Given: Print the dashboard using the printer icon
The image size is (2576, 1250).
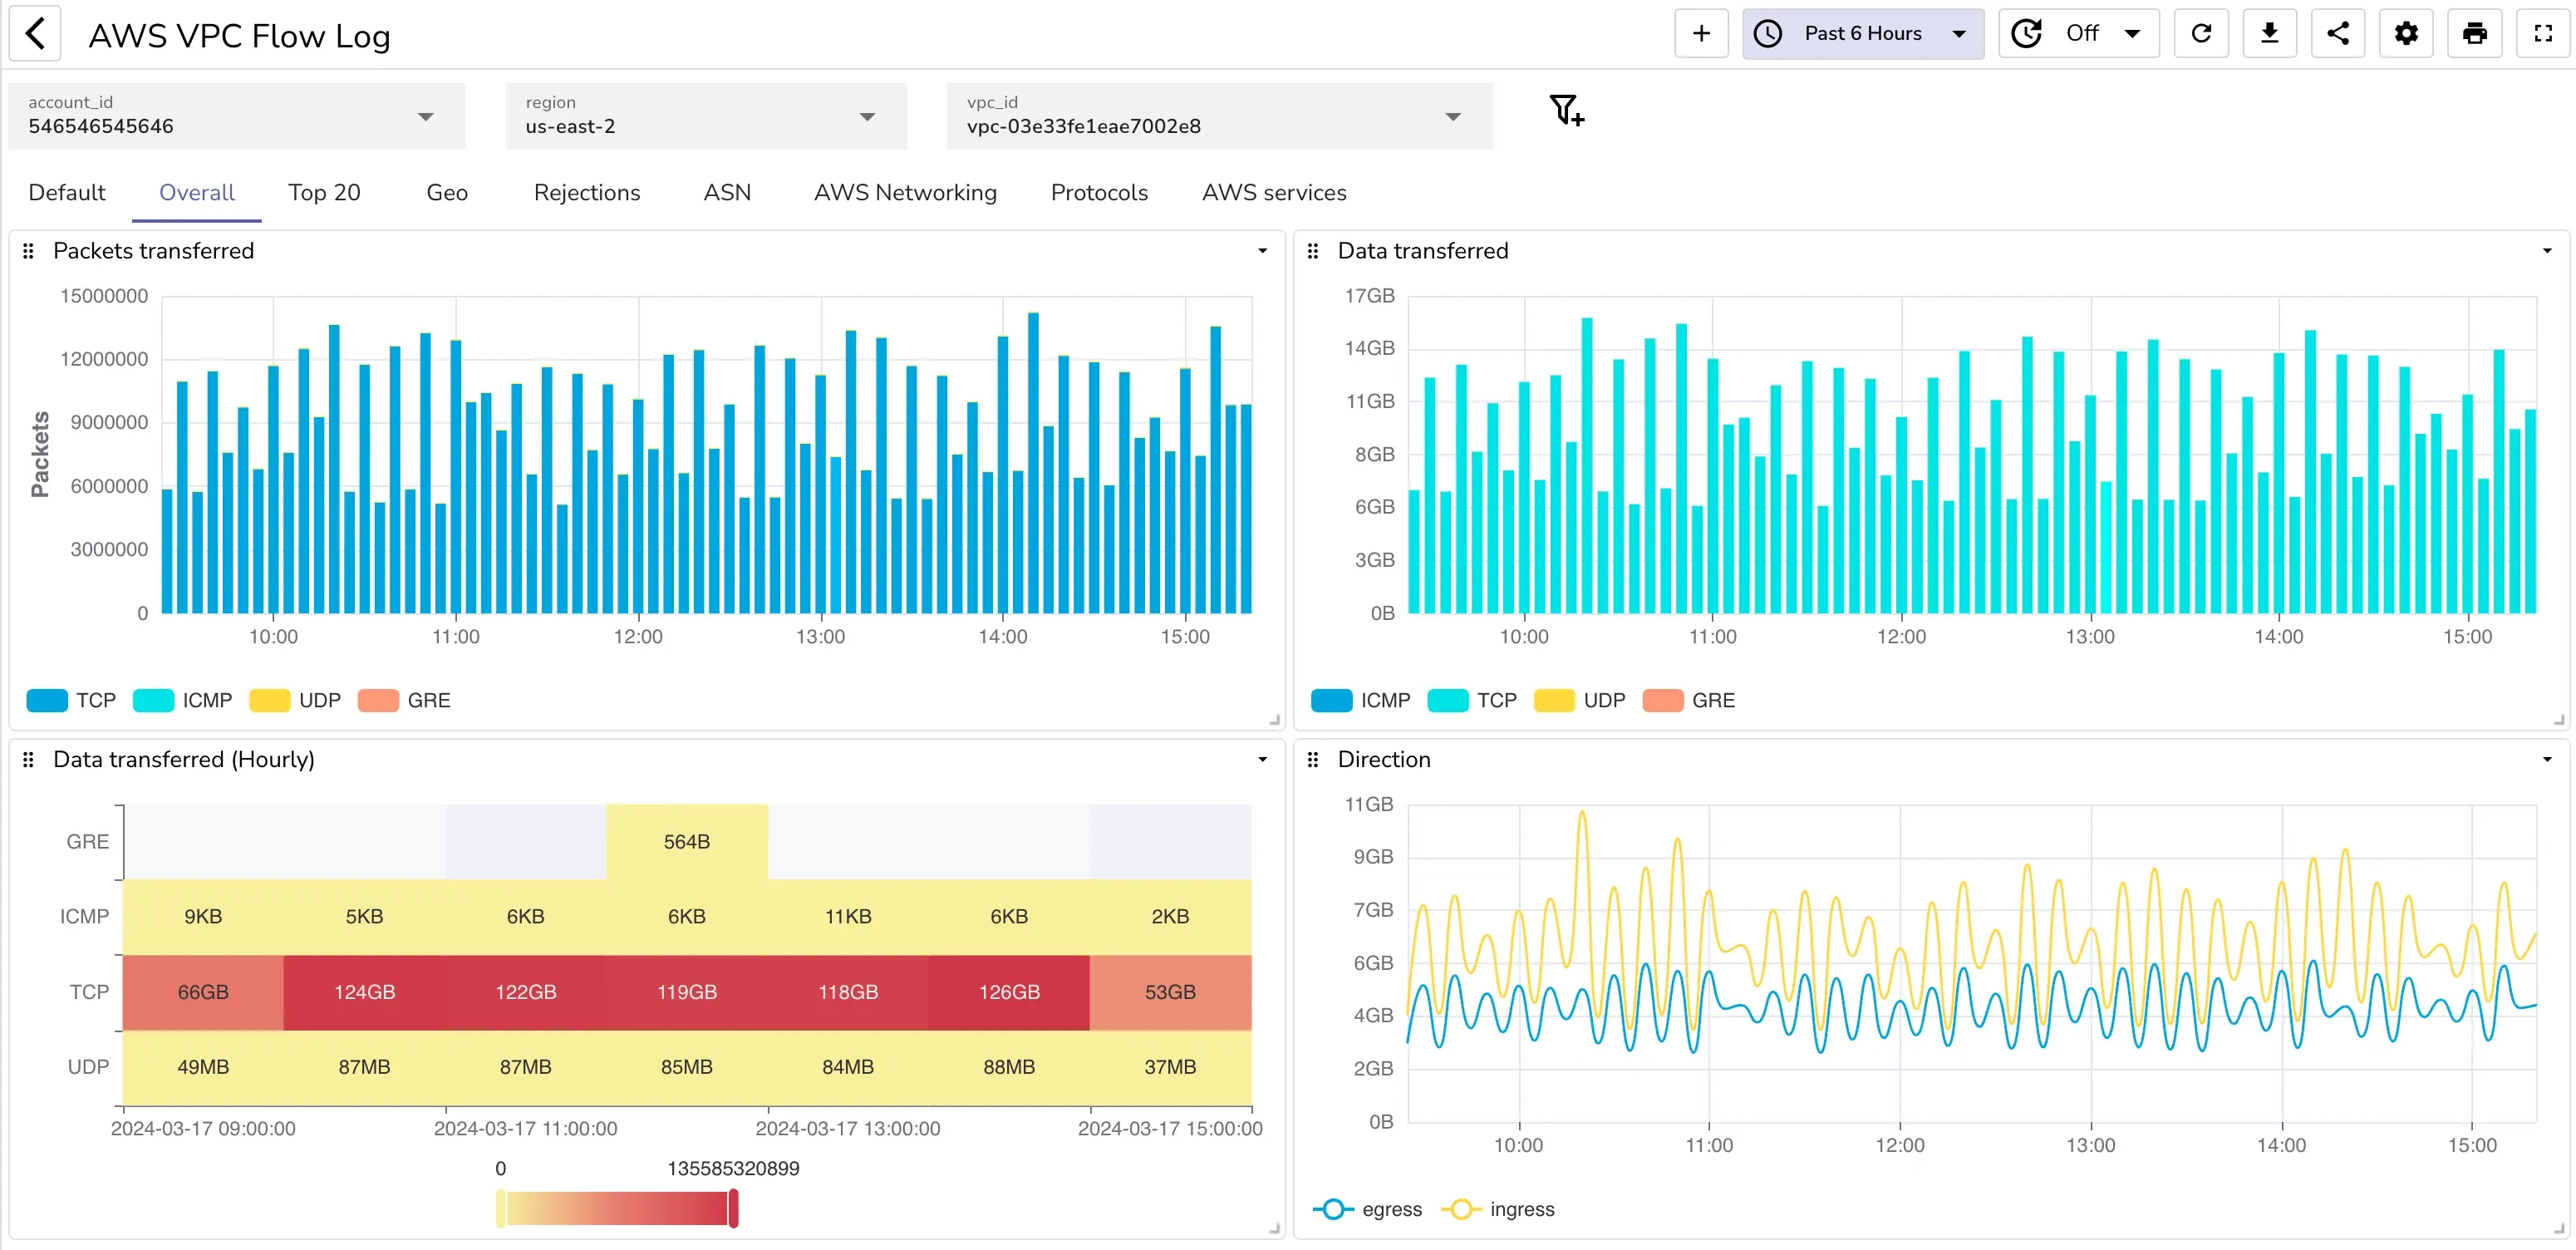Looking at the screenshot, I should click(2475, 33).
